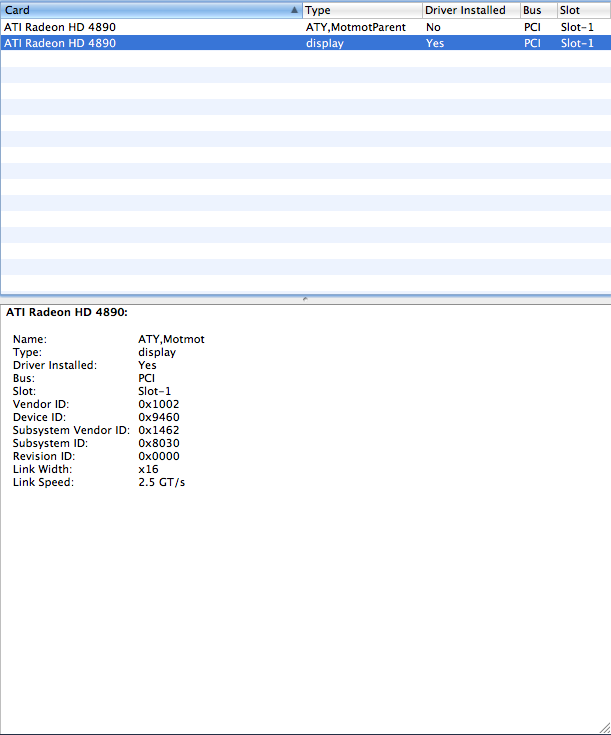
Task: Click the Revision ID value 0x0000
Action: [x=158, y=456]
